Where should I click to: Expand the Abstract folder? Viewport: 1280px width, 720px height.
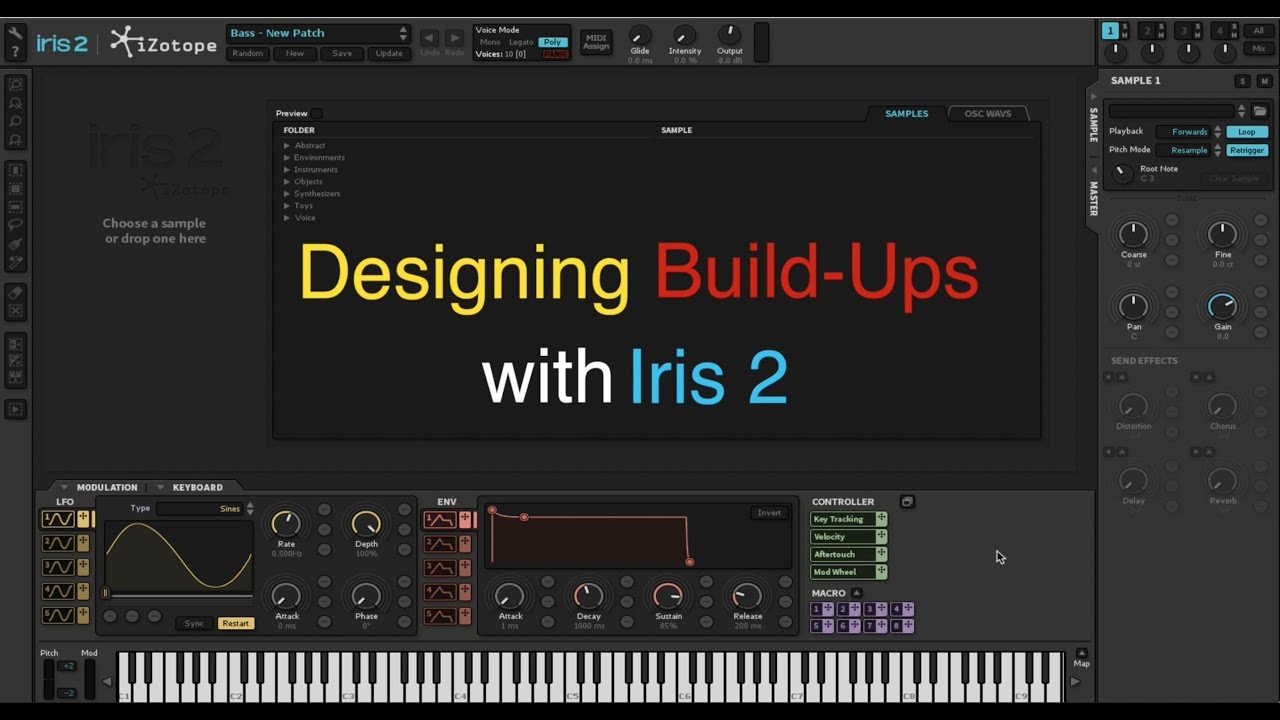[x=287, y=145]
